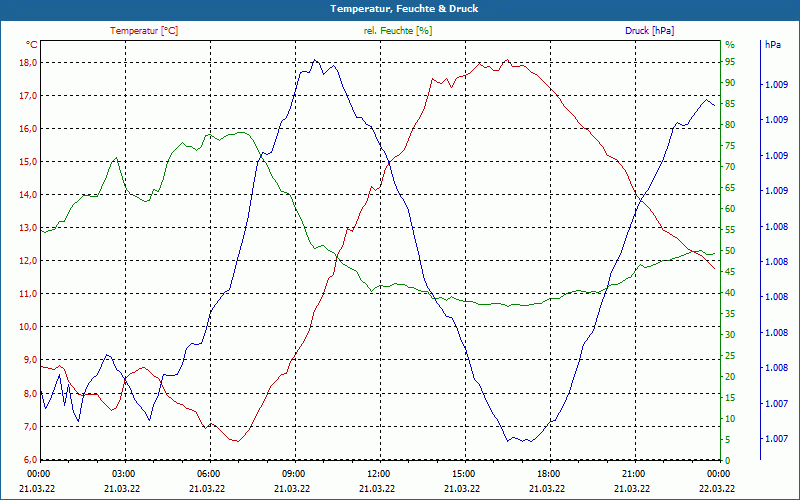Click the green '85' humidity tick label

coord(730,104)
